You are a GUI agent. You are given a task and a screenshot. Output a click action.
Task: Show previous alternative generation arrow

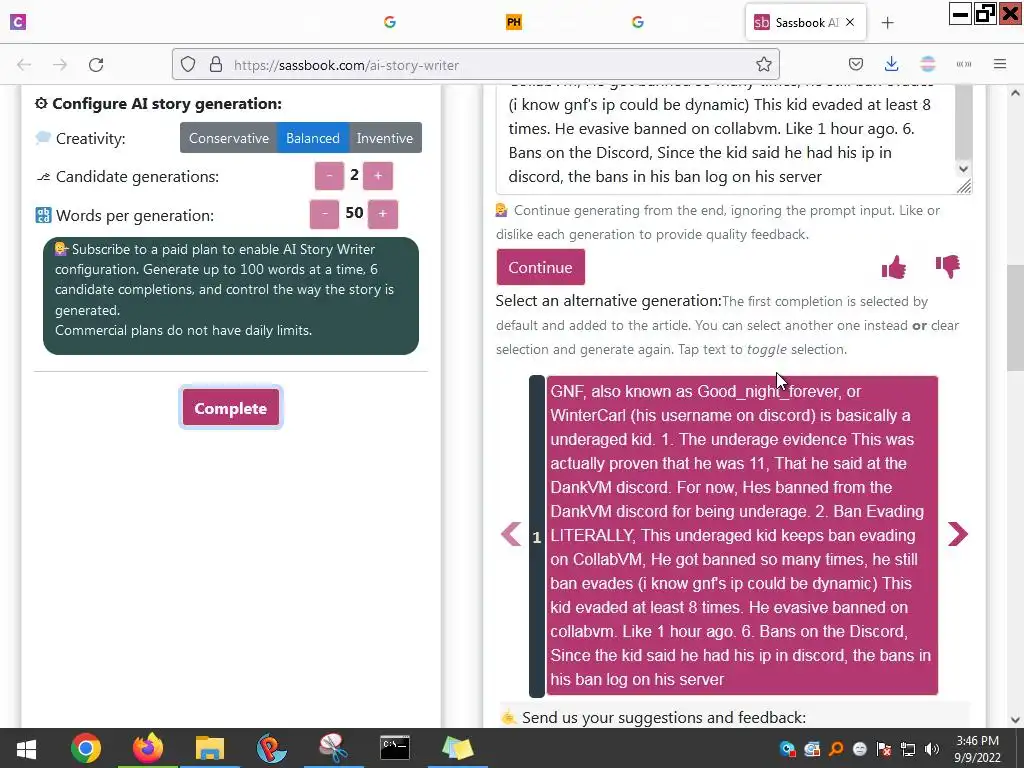511,534
